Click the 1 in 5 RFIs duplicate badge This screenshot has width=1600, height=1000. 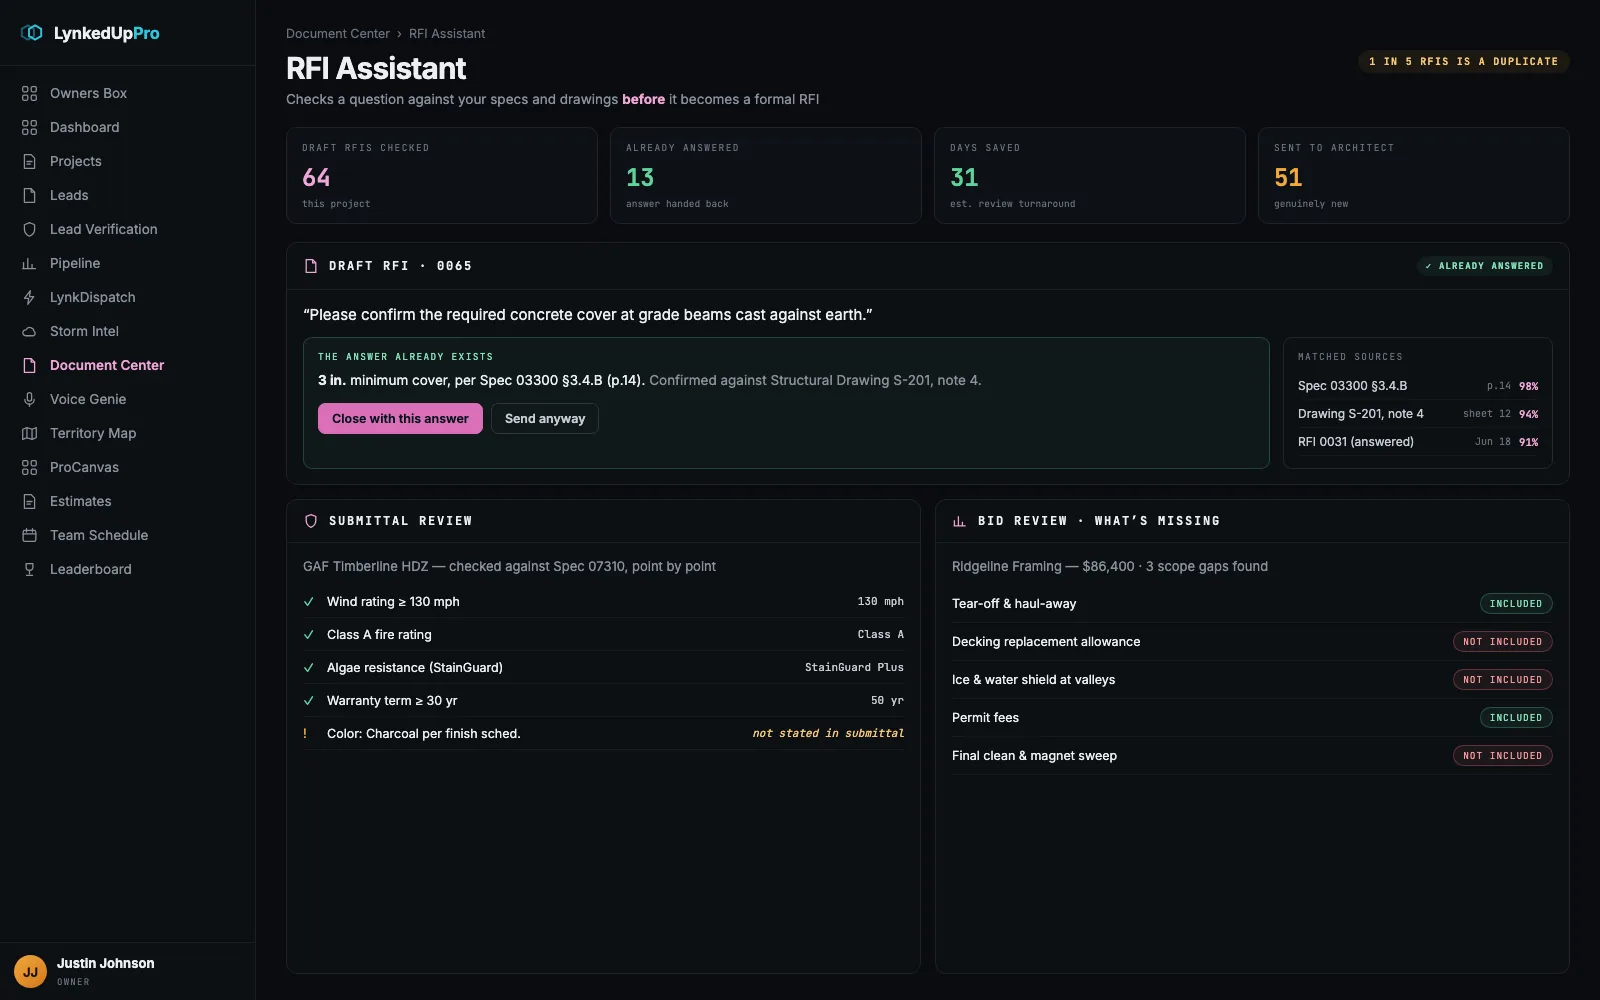(x=1464, y=61)
